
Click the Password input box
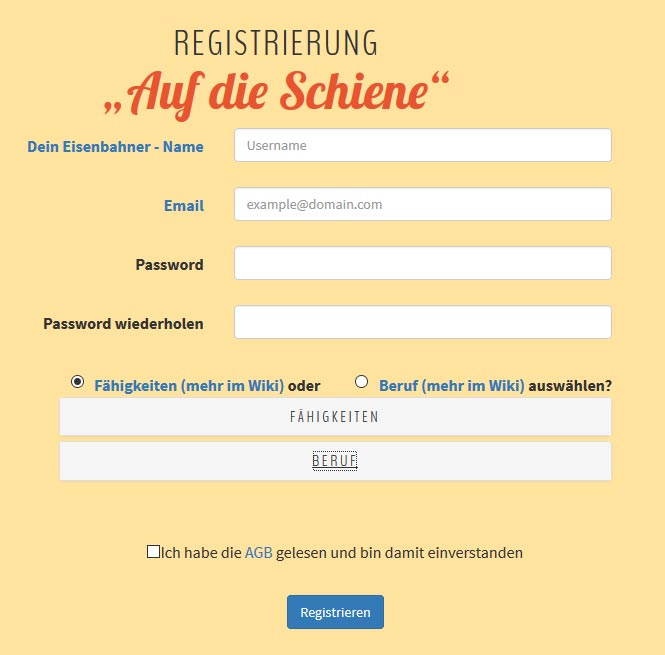pyautogui.click(x=422, y=263)
